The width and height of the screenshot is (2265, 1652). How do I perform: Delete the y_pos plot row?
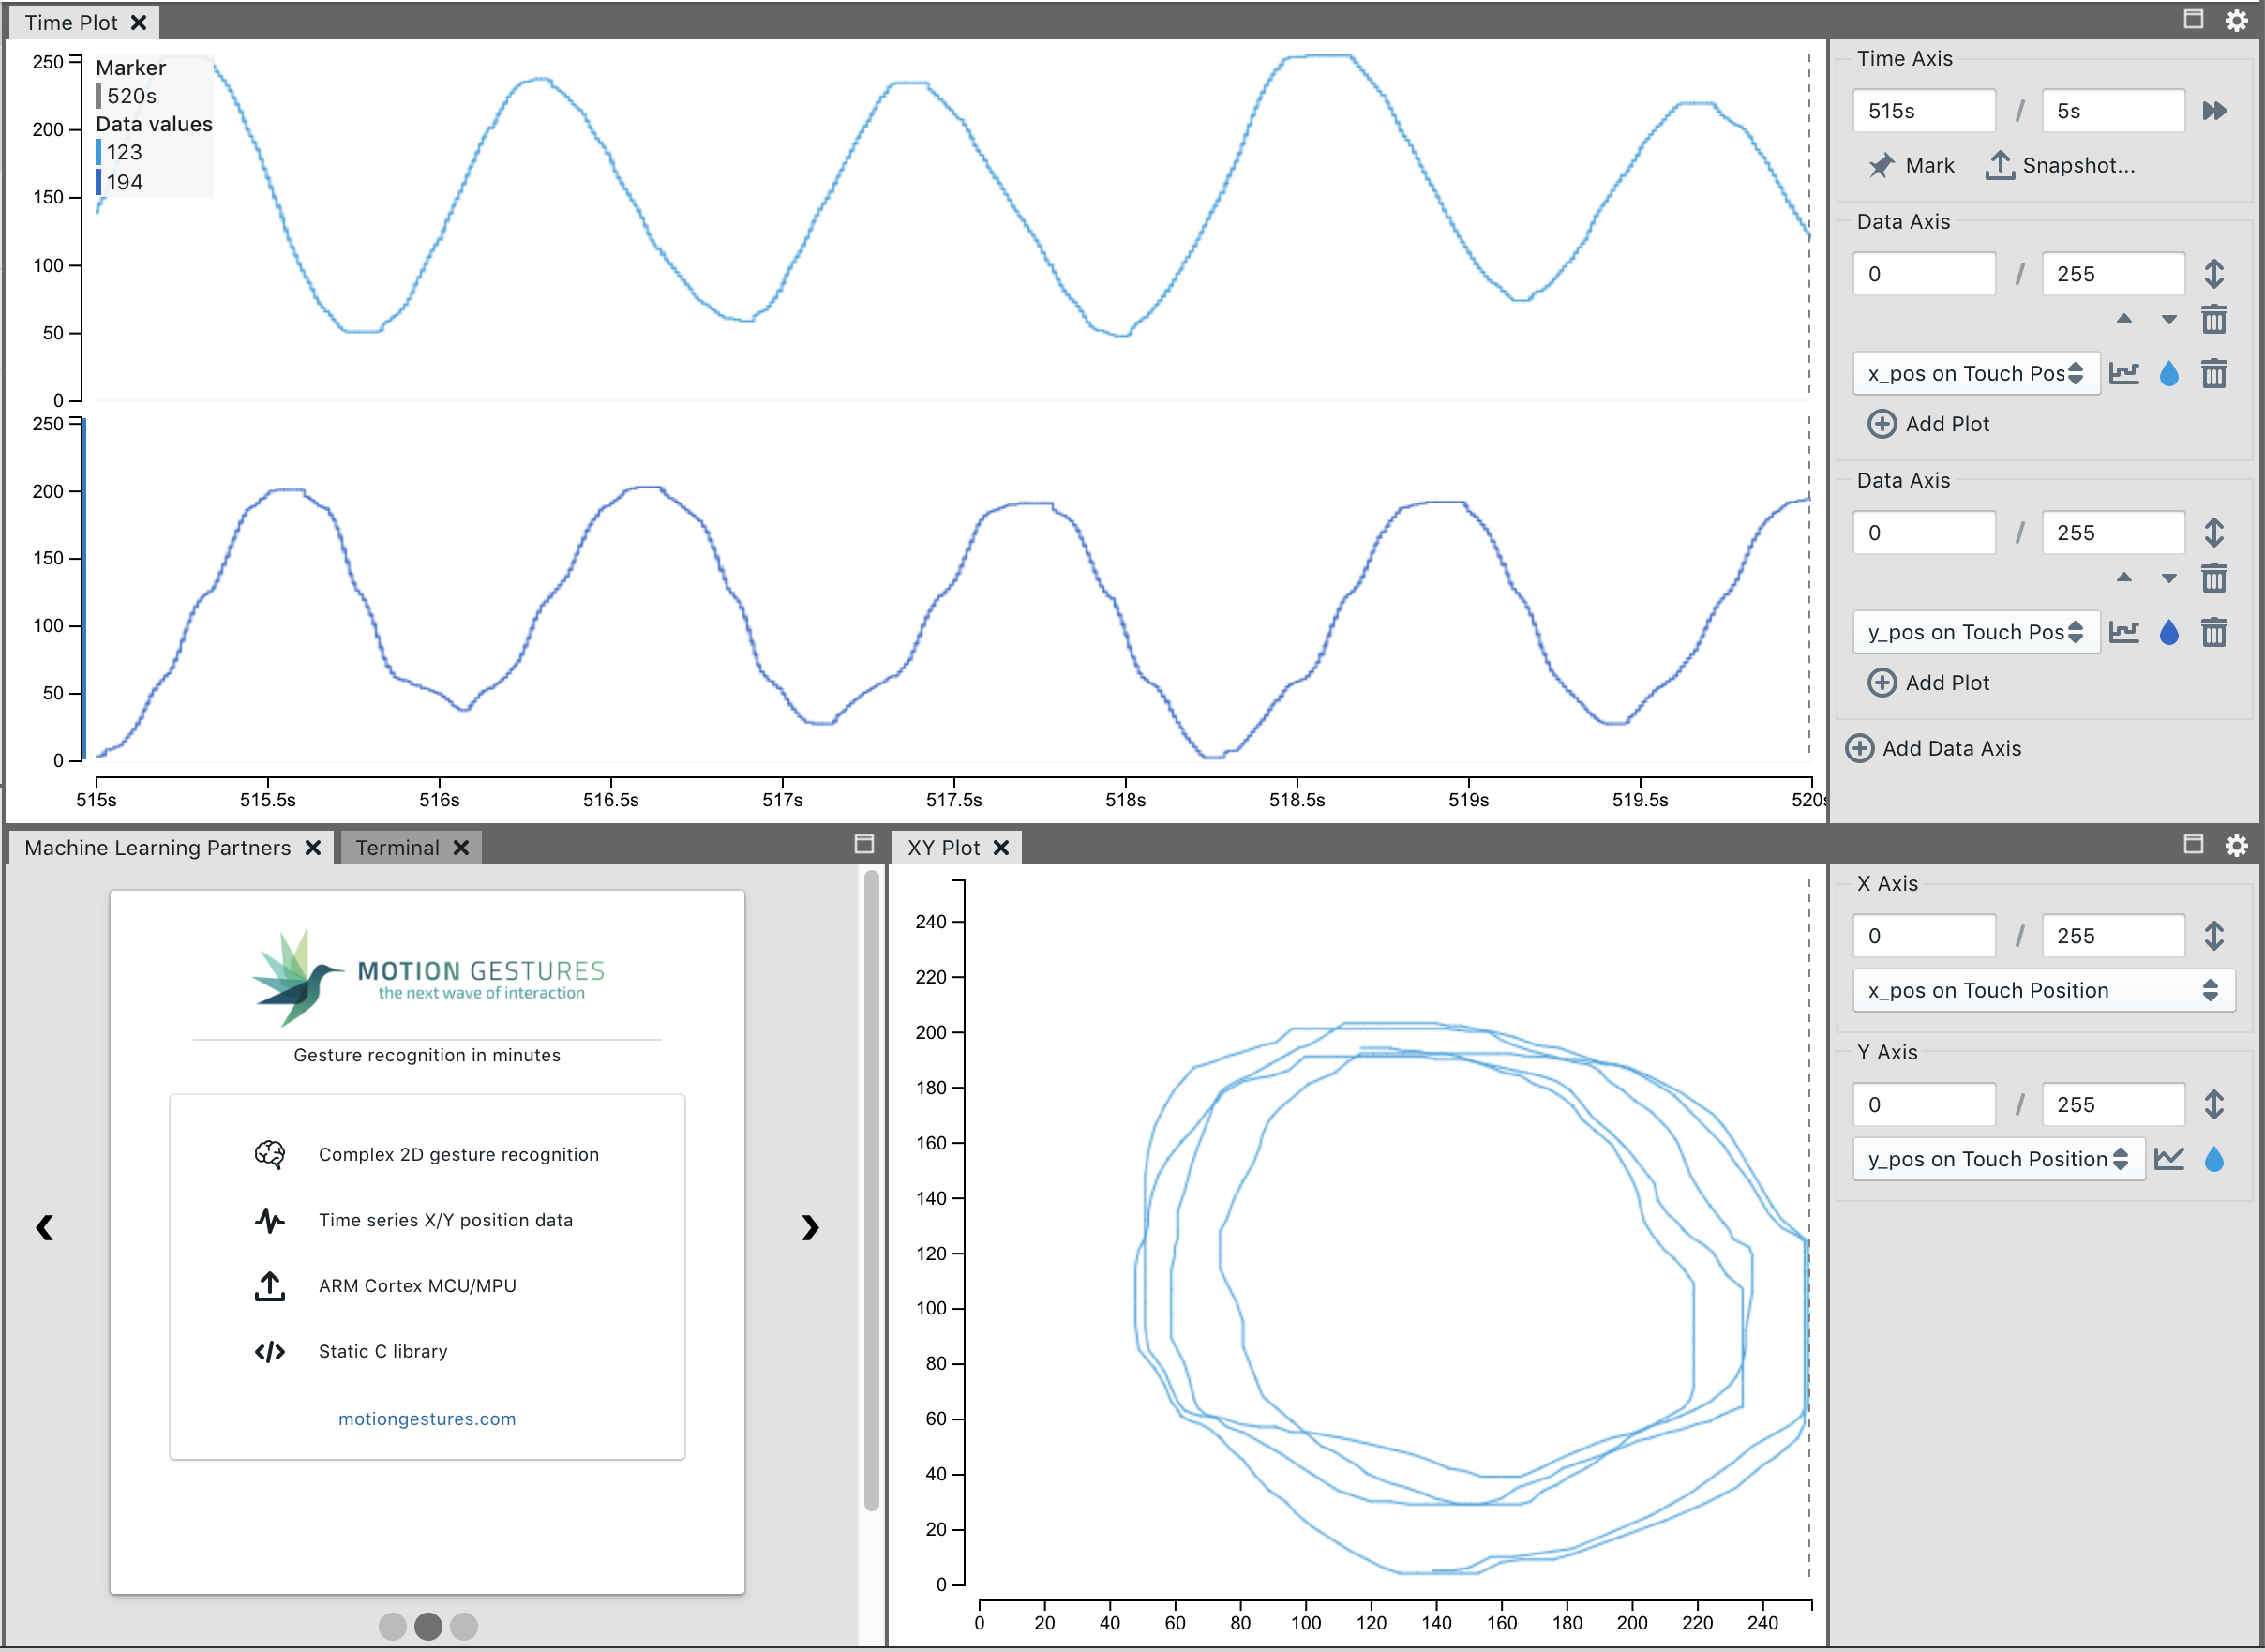tap(2214, 632)
